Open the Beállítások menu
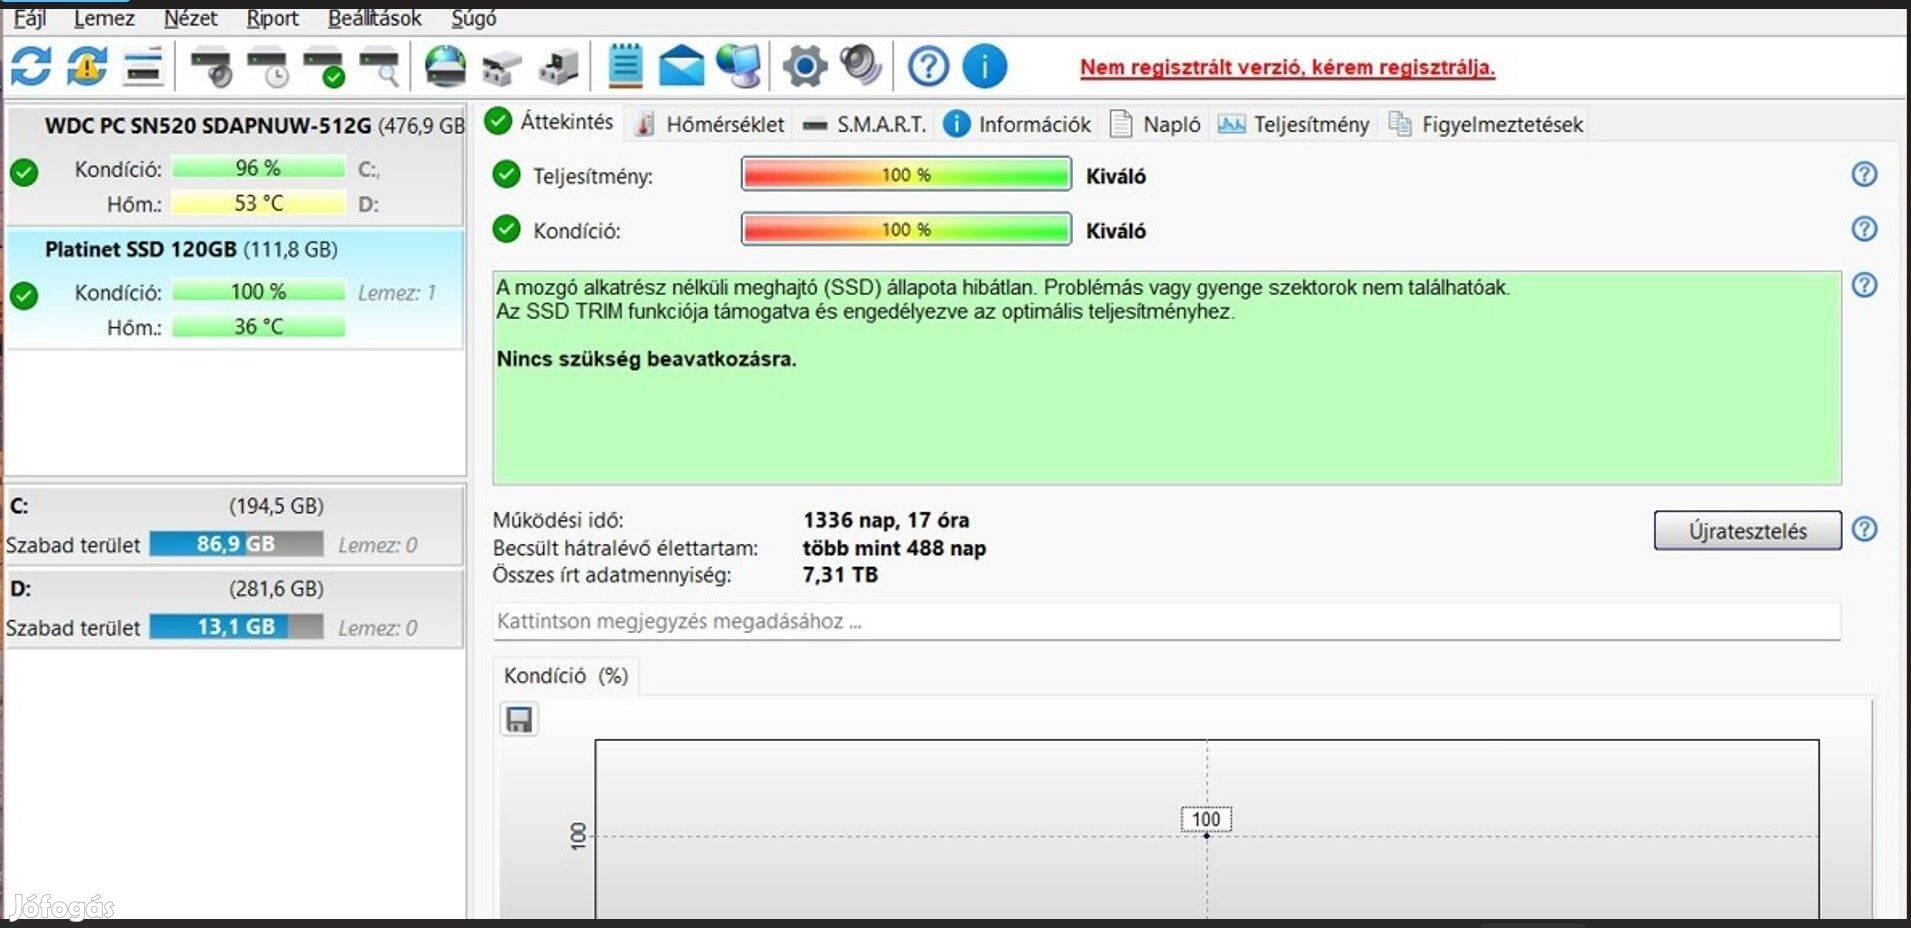This screenshot has width=1911, height=928. point(375,18)
